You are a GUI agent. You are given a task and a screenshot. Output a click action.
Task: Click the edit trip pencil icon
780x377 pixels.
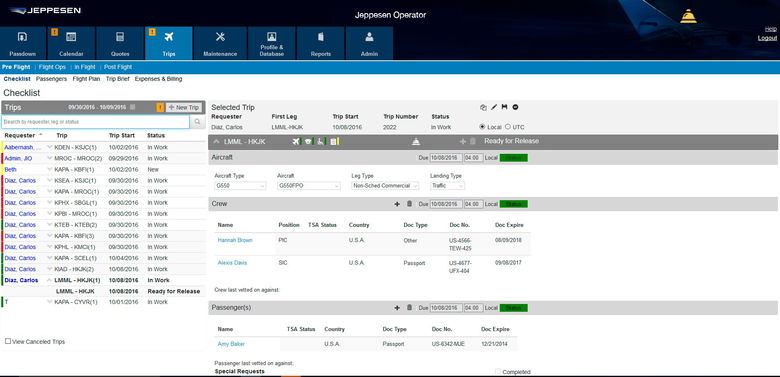494,107
